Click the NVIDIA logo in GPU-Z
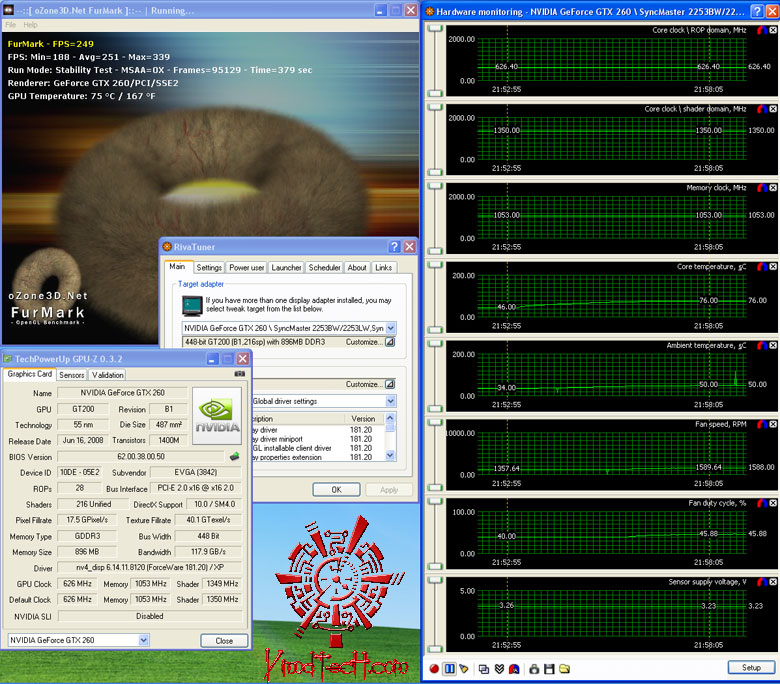780x684 pixels. point(217,416)
